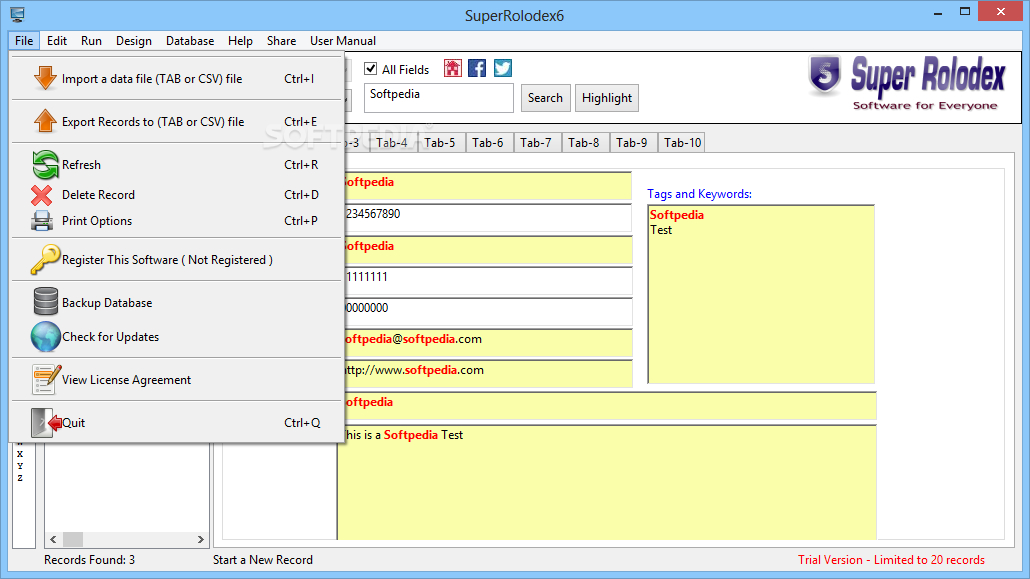Image resolution: width=1030 pixels, height=579 pixels.
Task: Click the database cylinder Backup icon
Action: click(x=45, y=302)
